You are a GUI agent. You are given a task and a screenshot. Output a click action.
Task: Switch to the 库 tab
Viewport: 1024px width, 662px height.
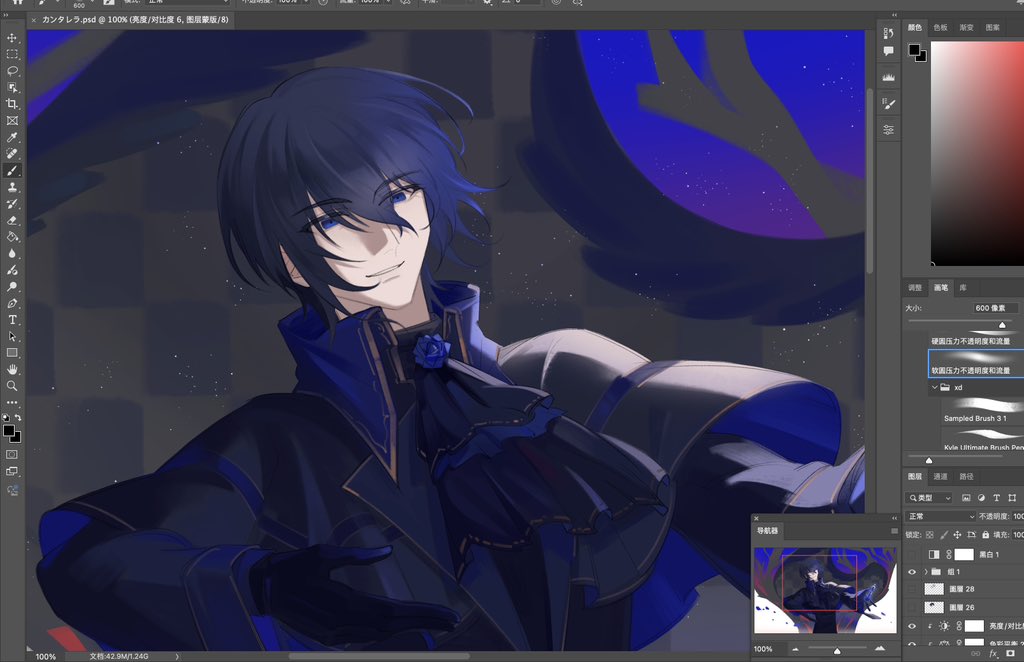(x=963, y=287)
